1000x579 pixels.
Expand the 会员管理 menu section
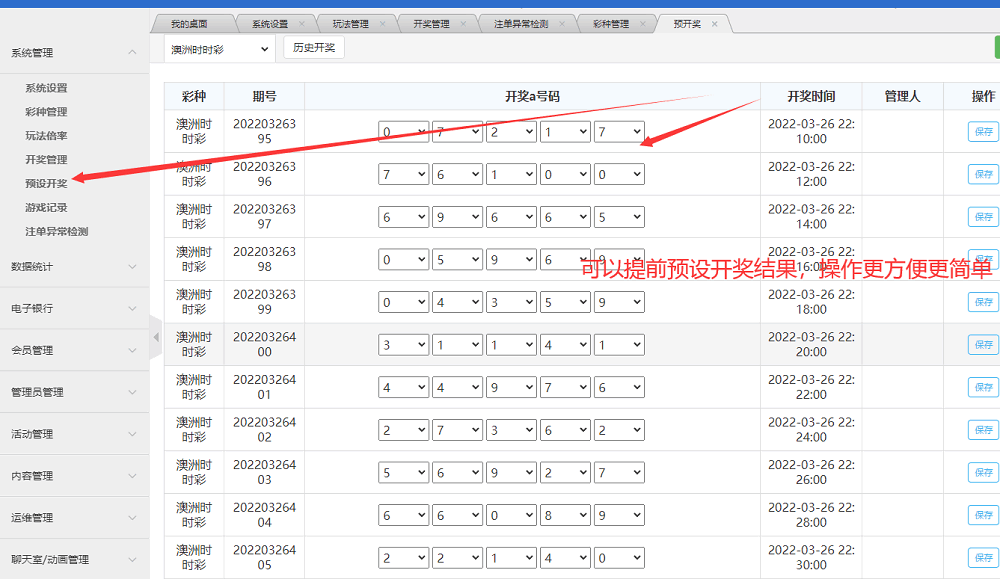coord(132,351)
